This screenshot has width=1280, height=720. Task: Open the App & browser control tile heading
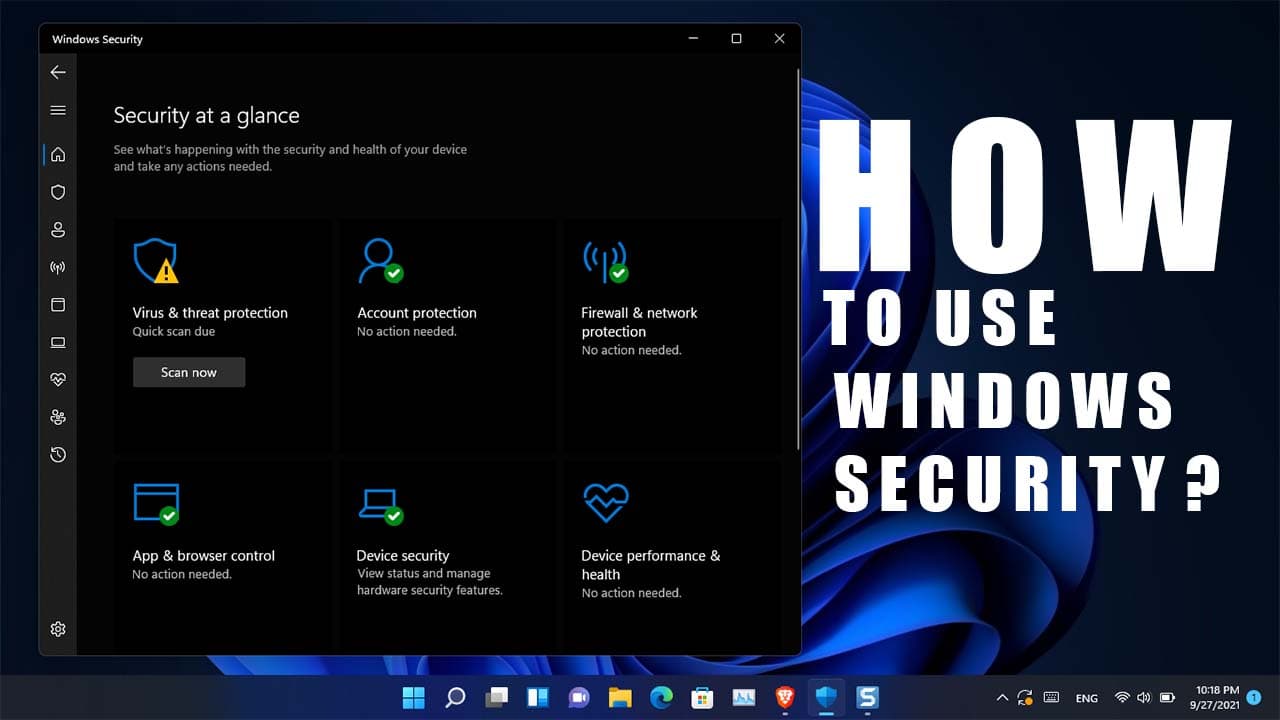click(203, 556)
